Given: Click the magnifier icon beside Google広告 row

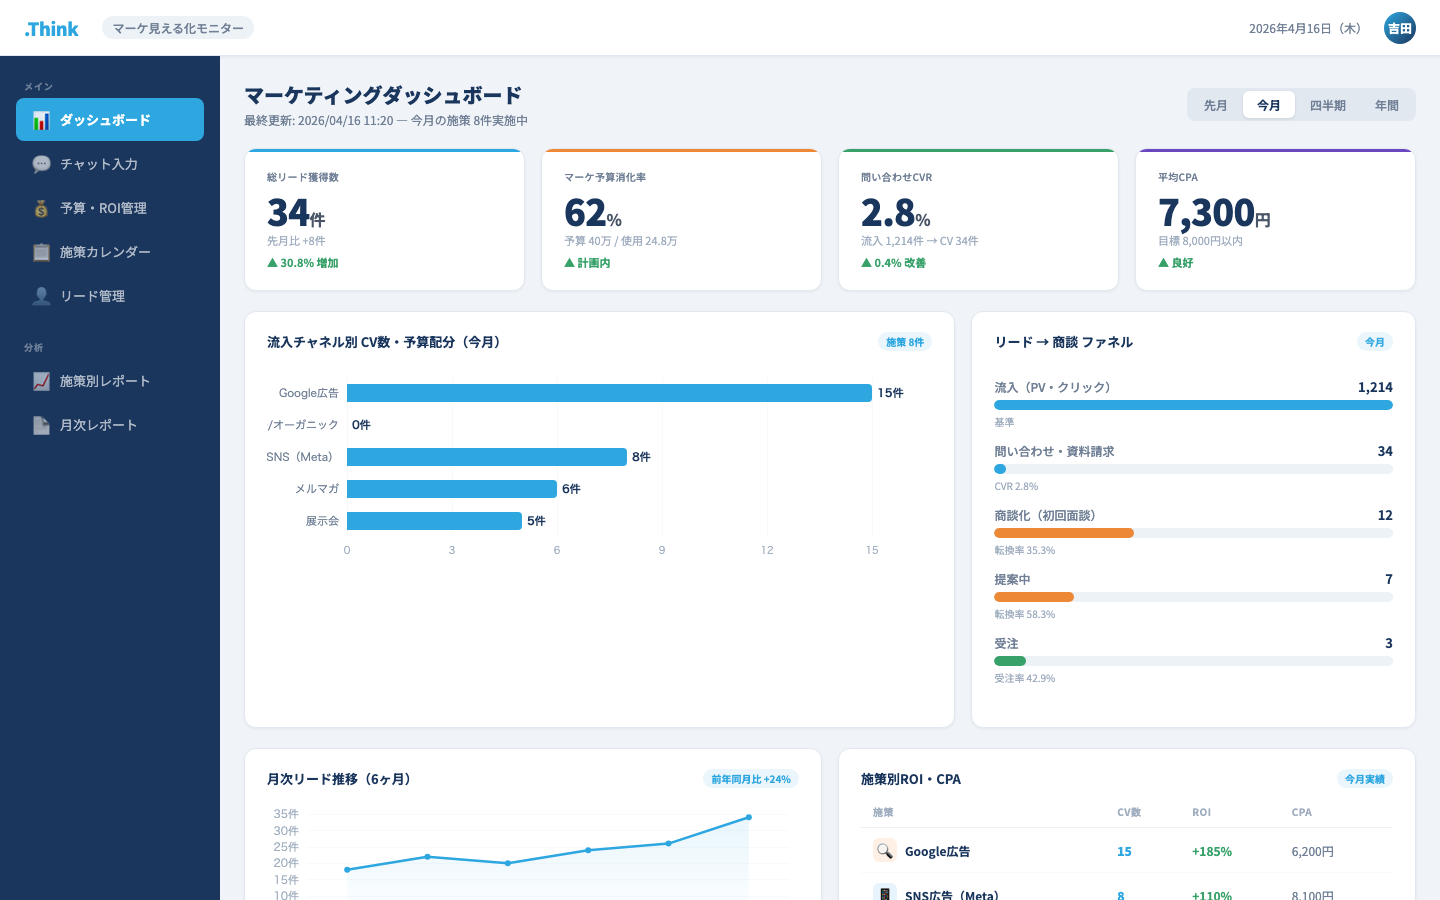Looking at the screenshot, I should pos(884,851).
